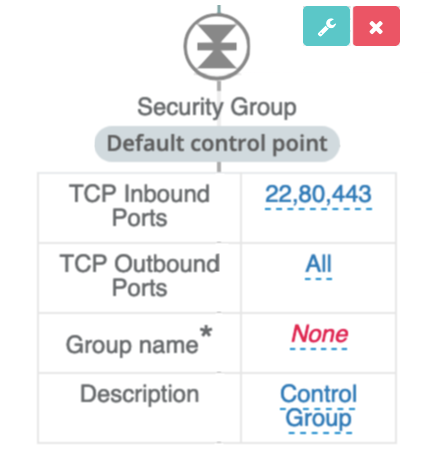Viewport: 434px width, 464px height.
Task: Click the Group name field label
Action: click(x=132, y=345)
